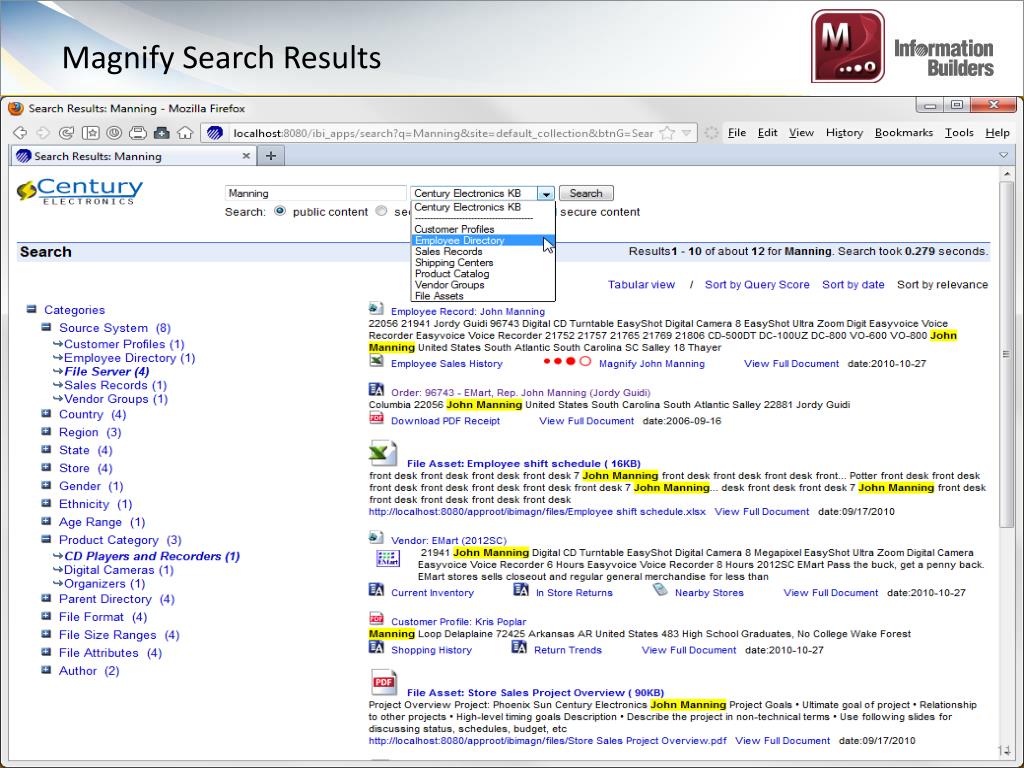Viewport: 1024px width, 768px height.
Task: Open File Asset: Store Sales Project Overview title
Action: pos(535,693)
